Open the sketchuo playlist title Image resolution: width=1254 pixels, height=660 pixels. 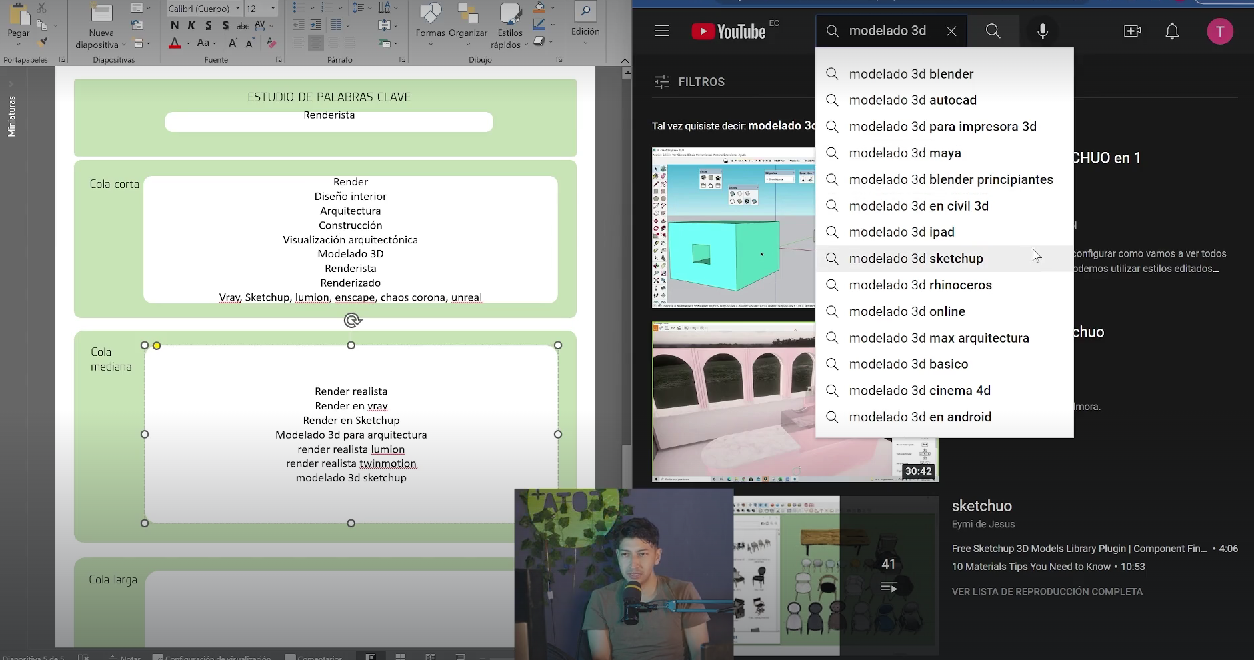[x=982, y=506]
